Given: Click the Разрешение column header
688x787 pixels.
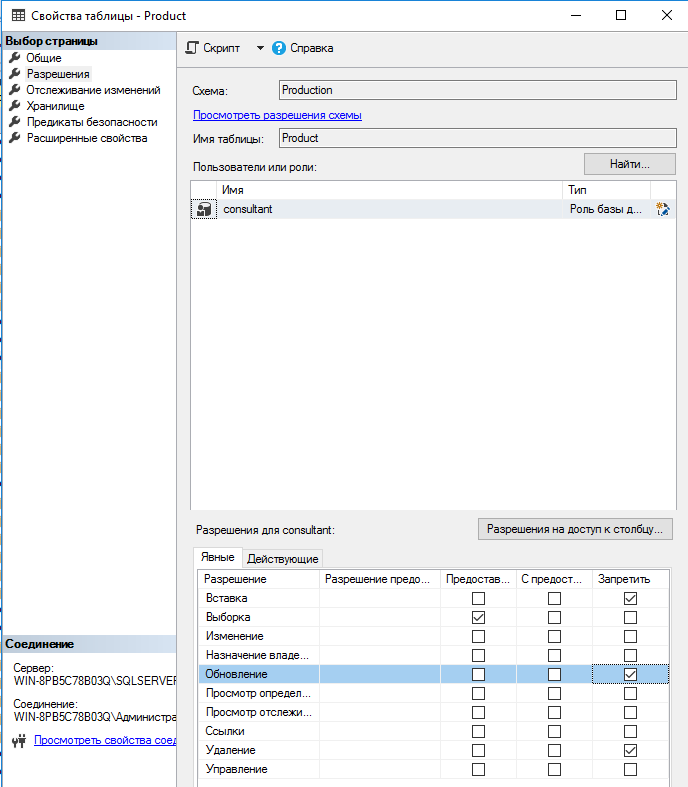Looking at the screenshot, I should 259,579.
